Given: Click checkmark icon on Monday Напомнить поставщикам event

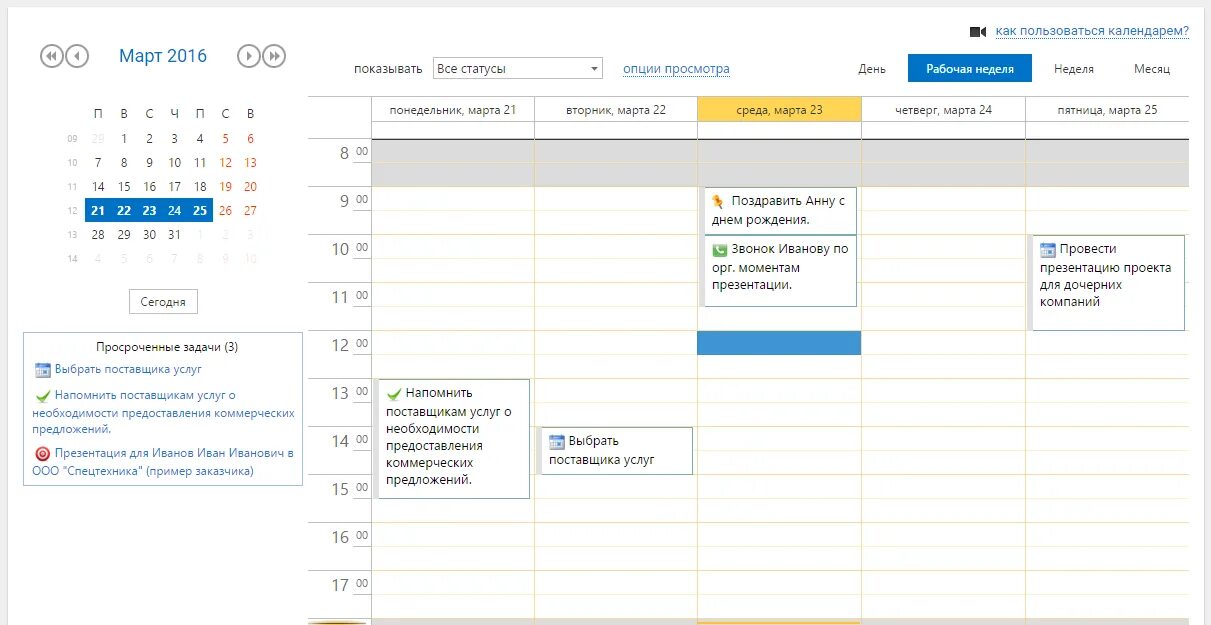Looking at the screenshot, I should tap(394, 394).
